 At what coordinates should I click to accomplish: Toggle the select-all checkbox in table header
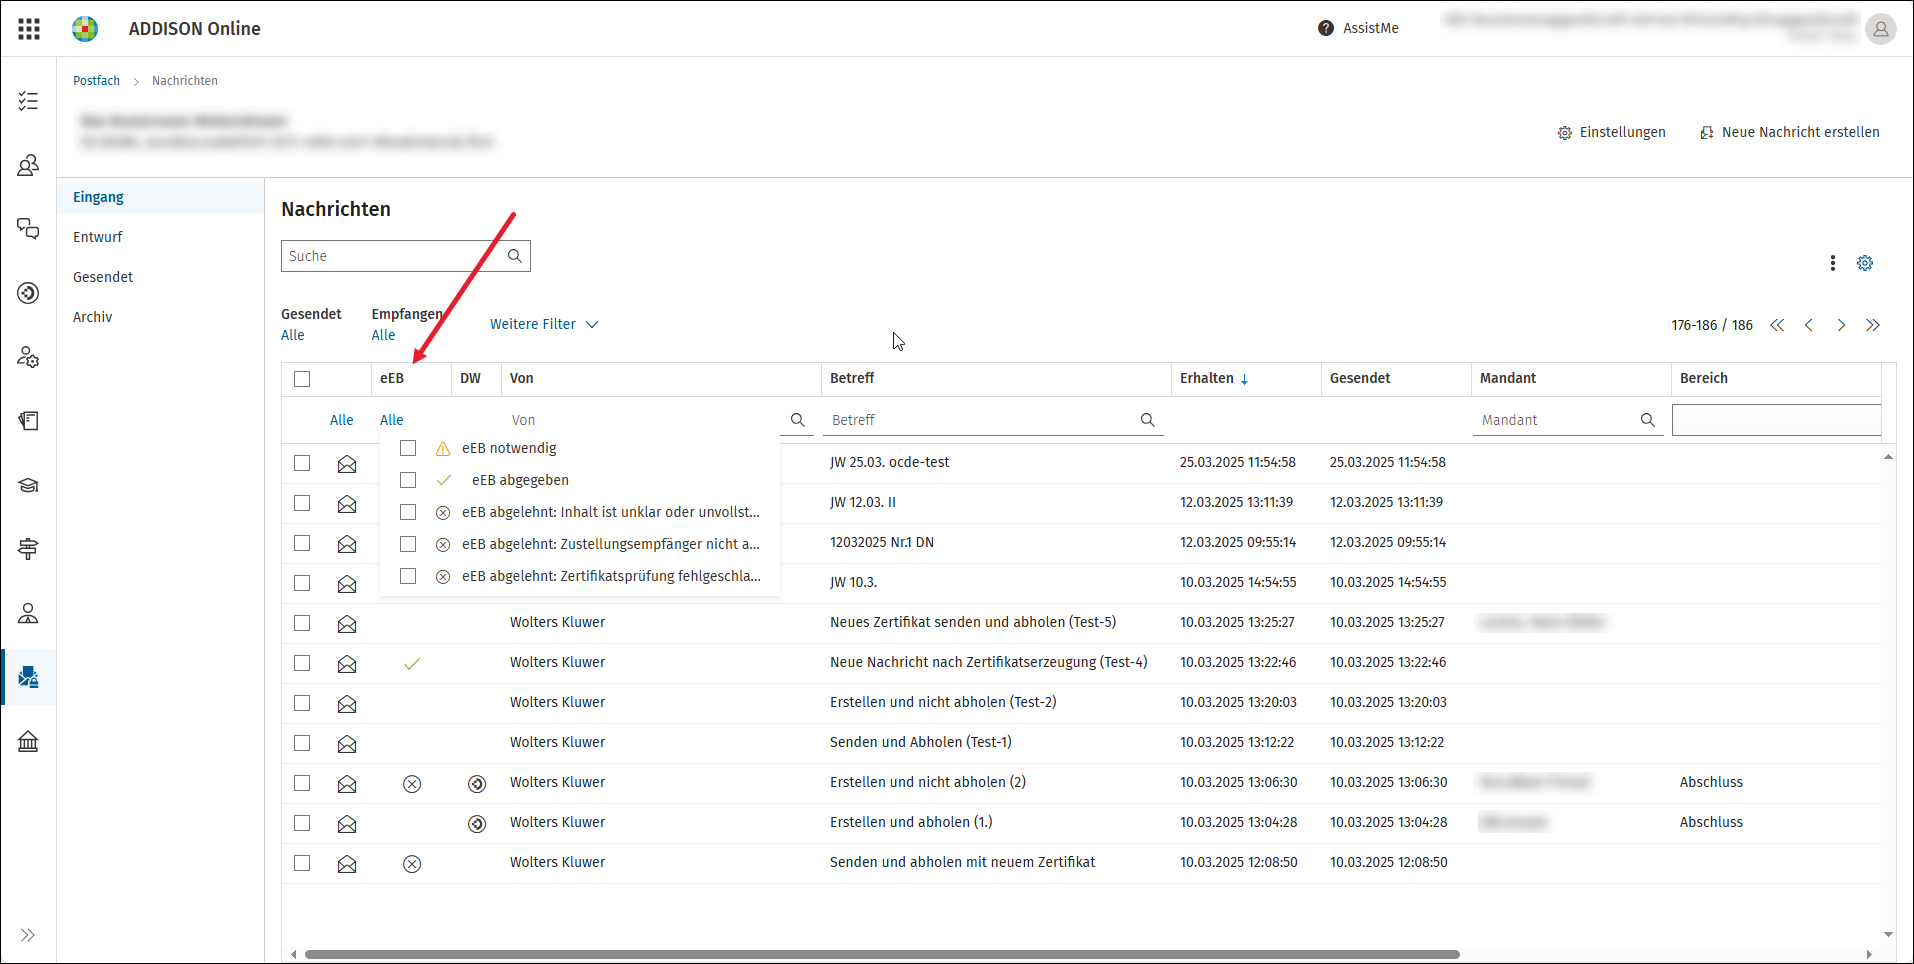pos(302,379)
